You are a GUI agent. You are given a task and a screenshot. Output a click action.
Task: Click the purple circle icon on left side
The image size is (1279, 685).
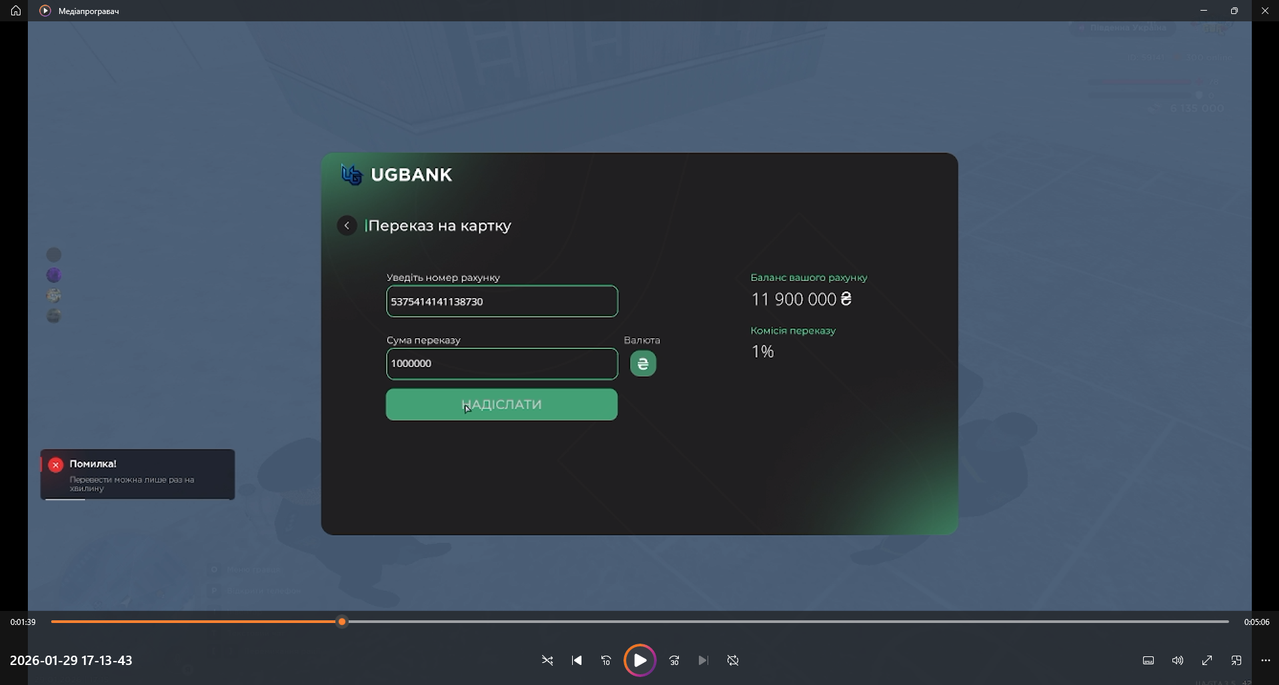54,275
